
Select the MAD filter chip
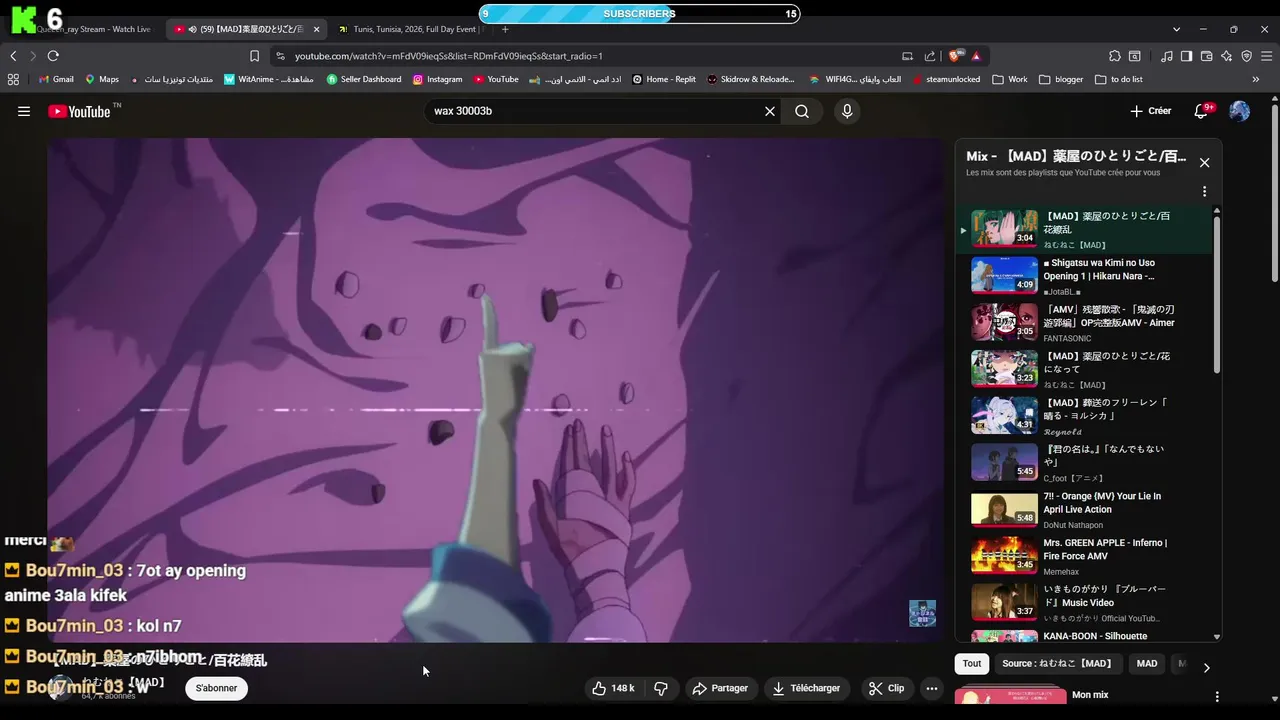(1147, 663)
